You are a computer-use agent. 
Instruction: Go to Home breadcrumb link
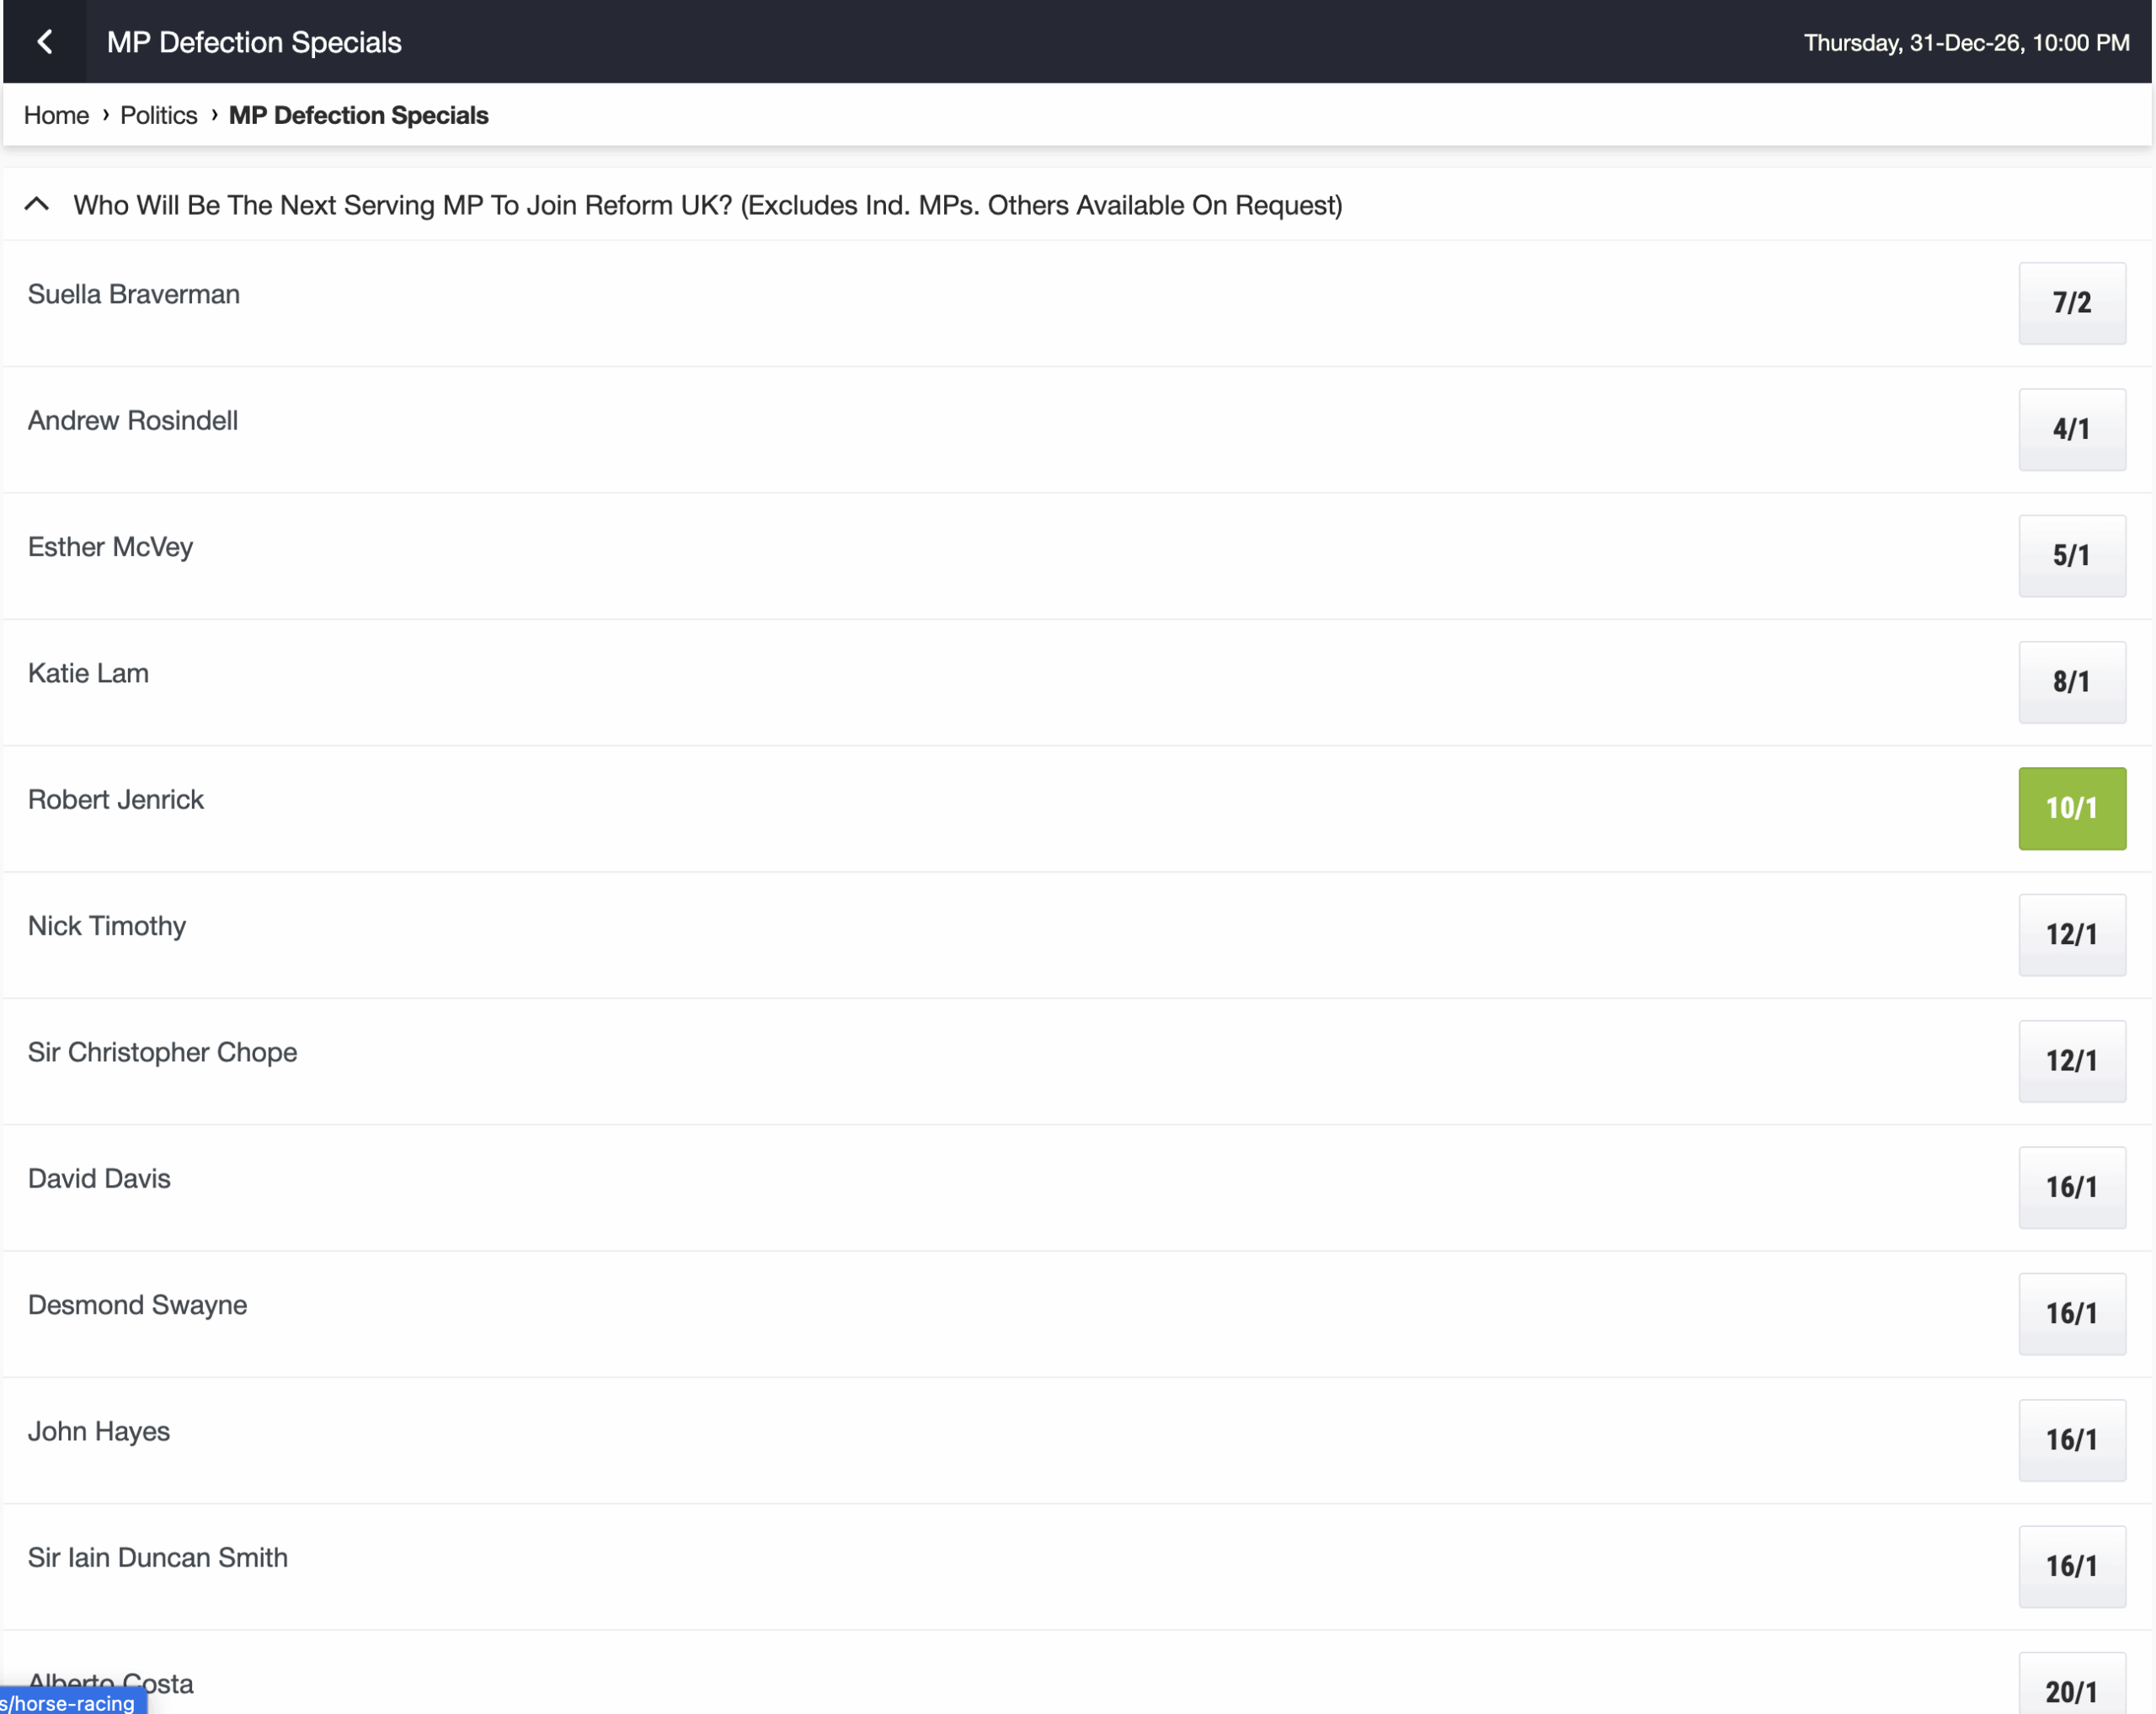point(56,115)
